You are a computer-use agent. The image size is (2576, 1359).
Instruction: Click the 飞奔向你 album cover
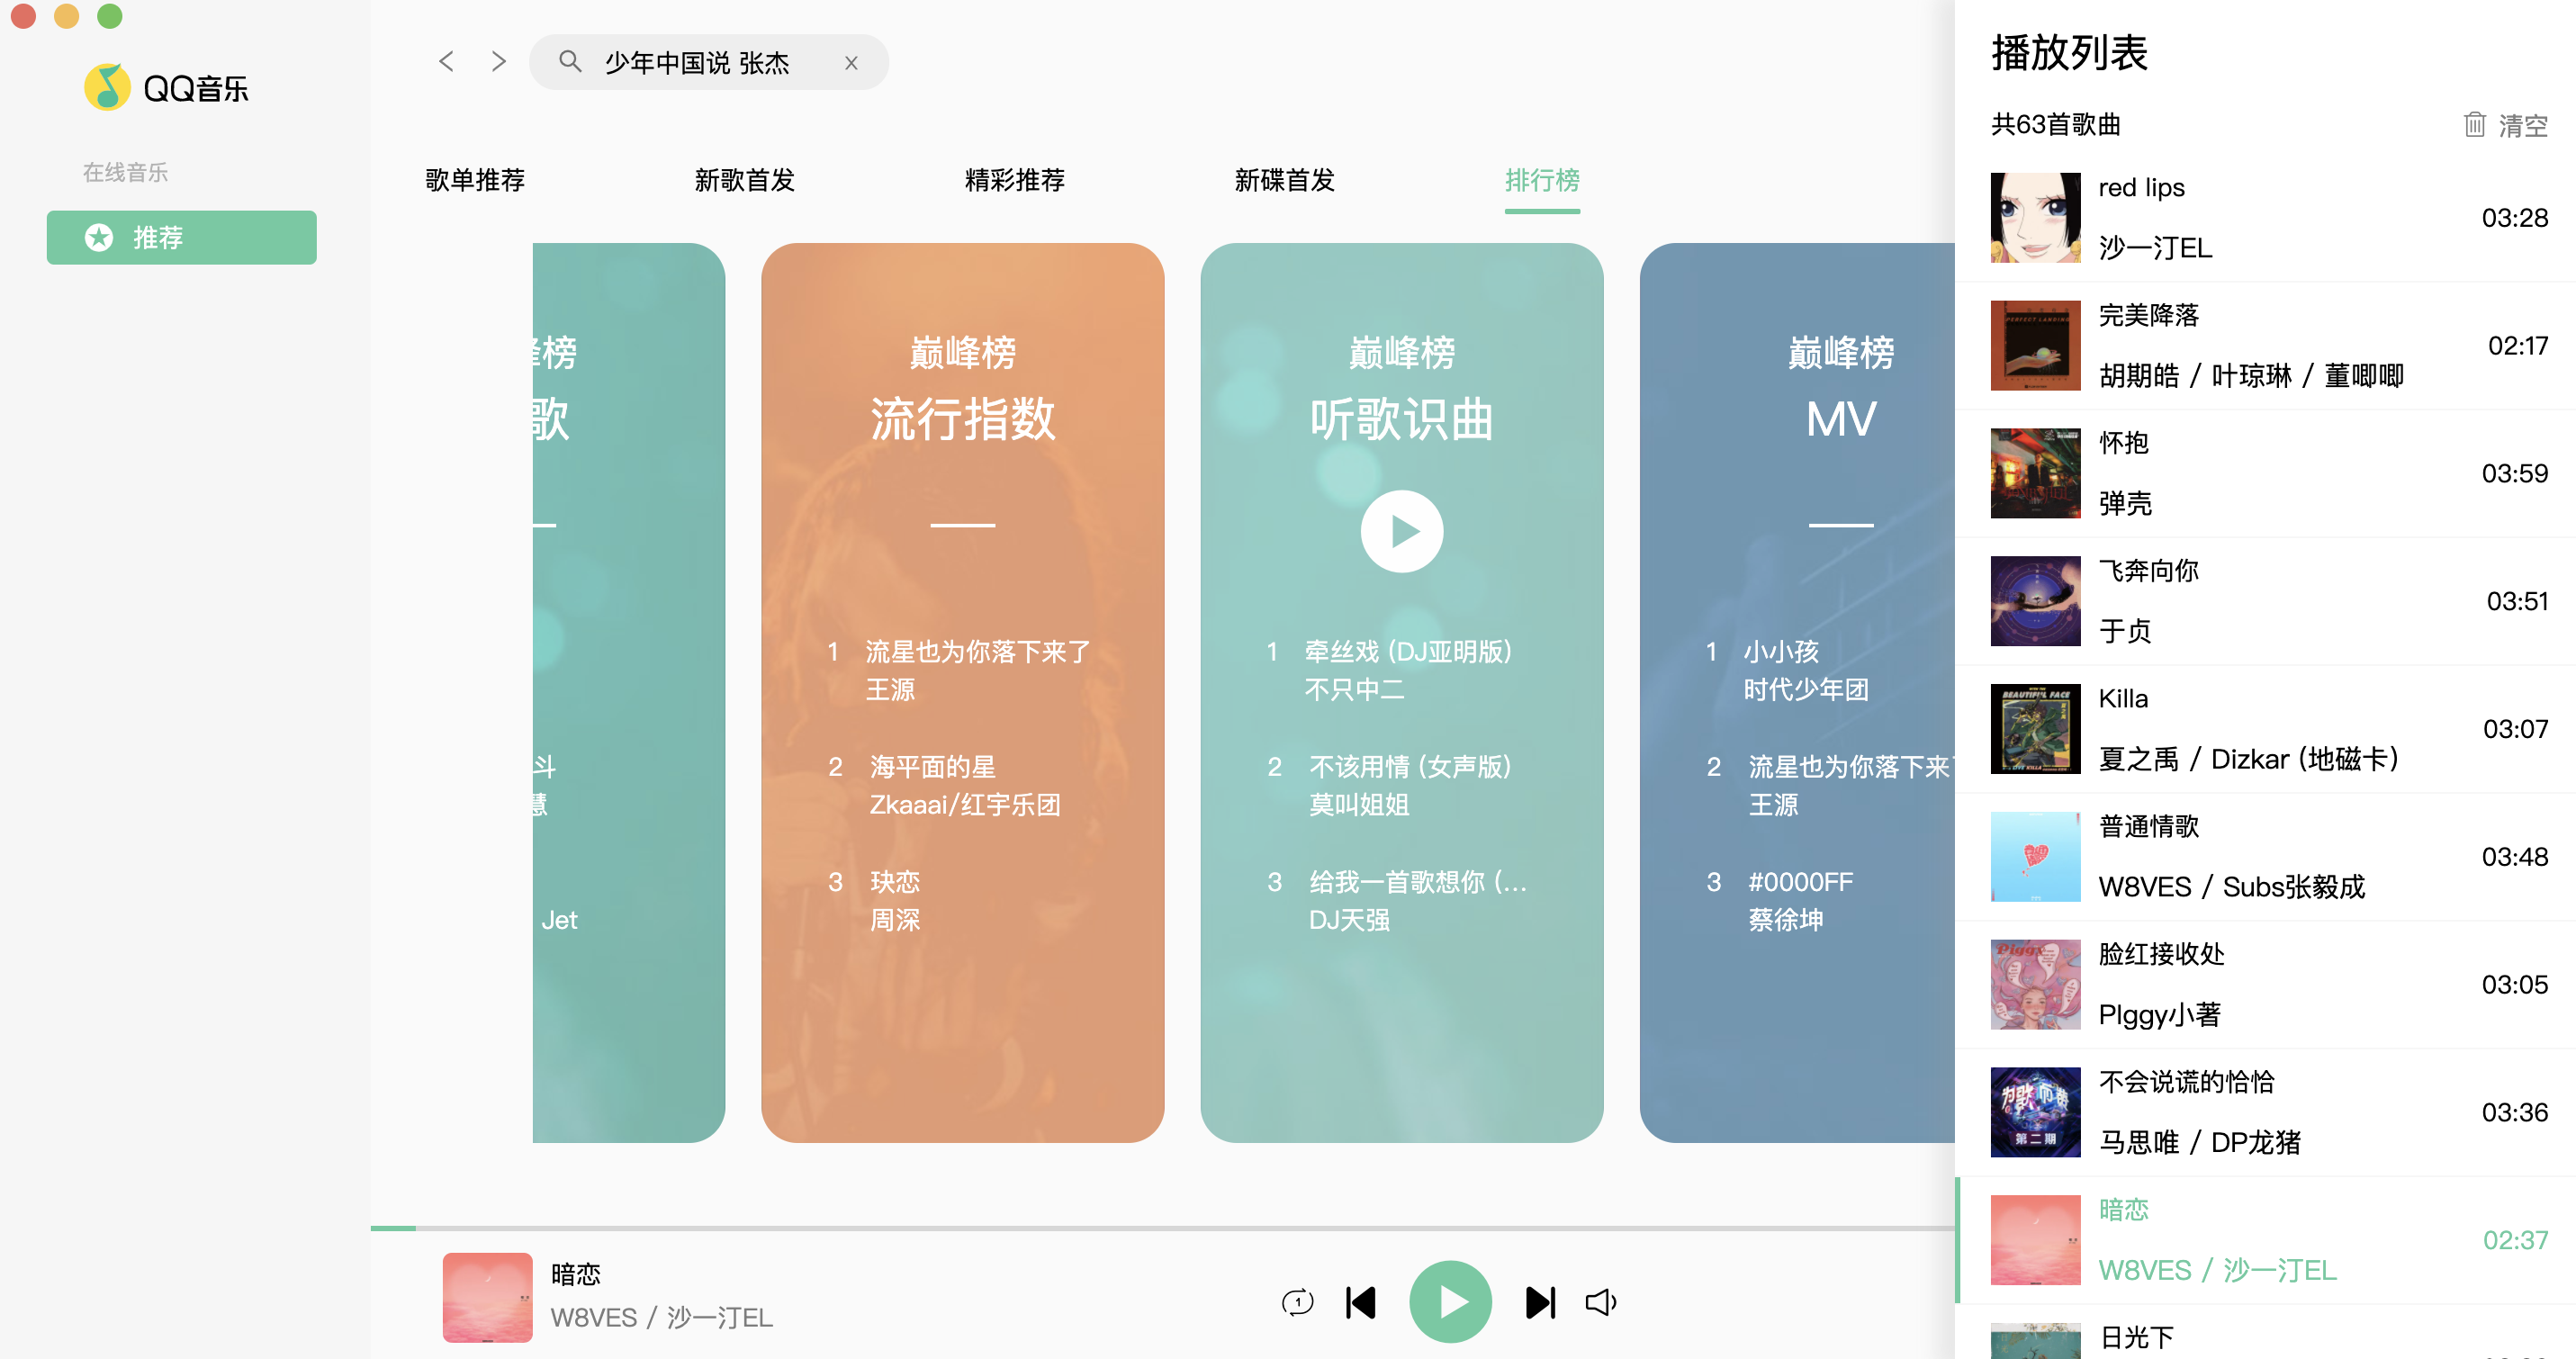point(2035,601)
